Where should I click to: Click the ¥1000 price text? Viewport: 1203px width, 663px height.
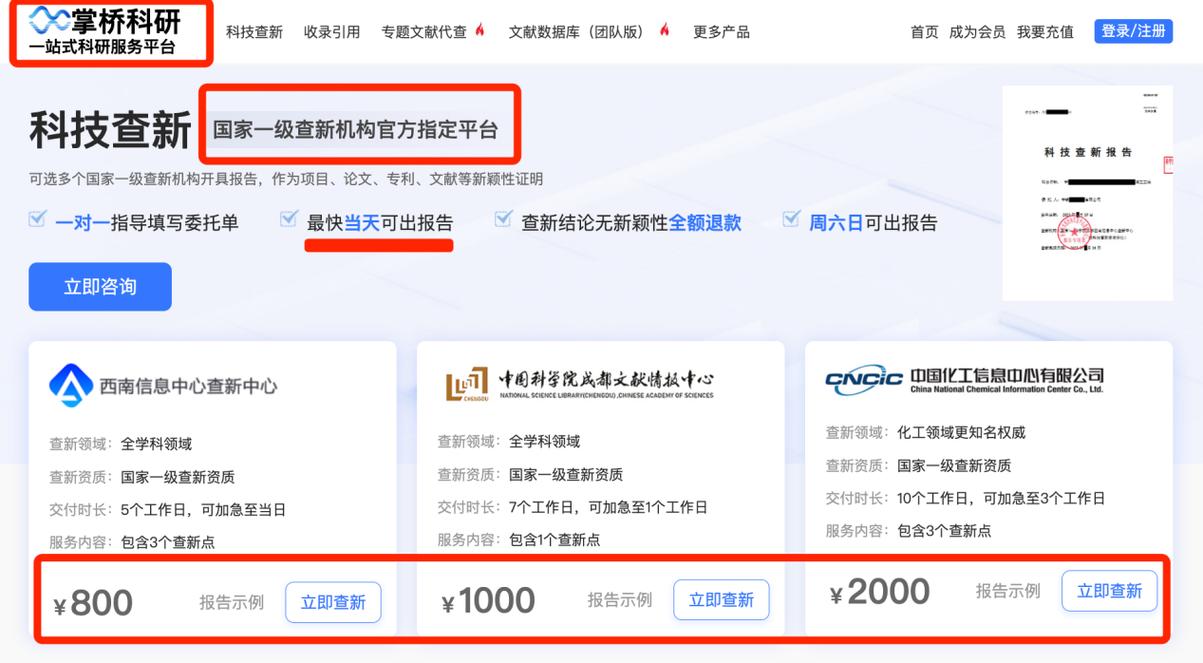coord(488,601)
